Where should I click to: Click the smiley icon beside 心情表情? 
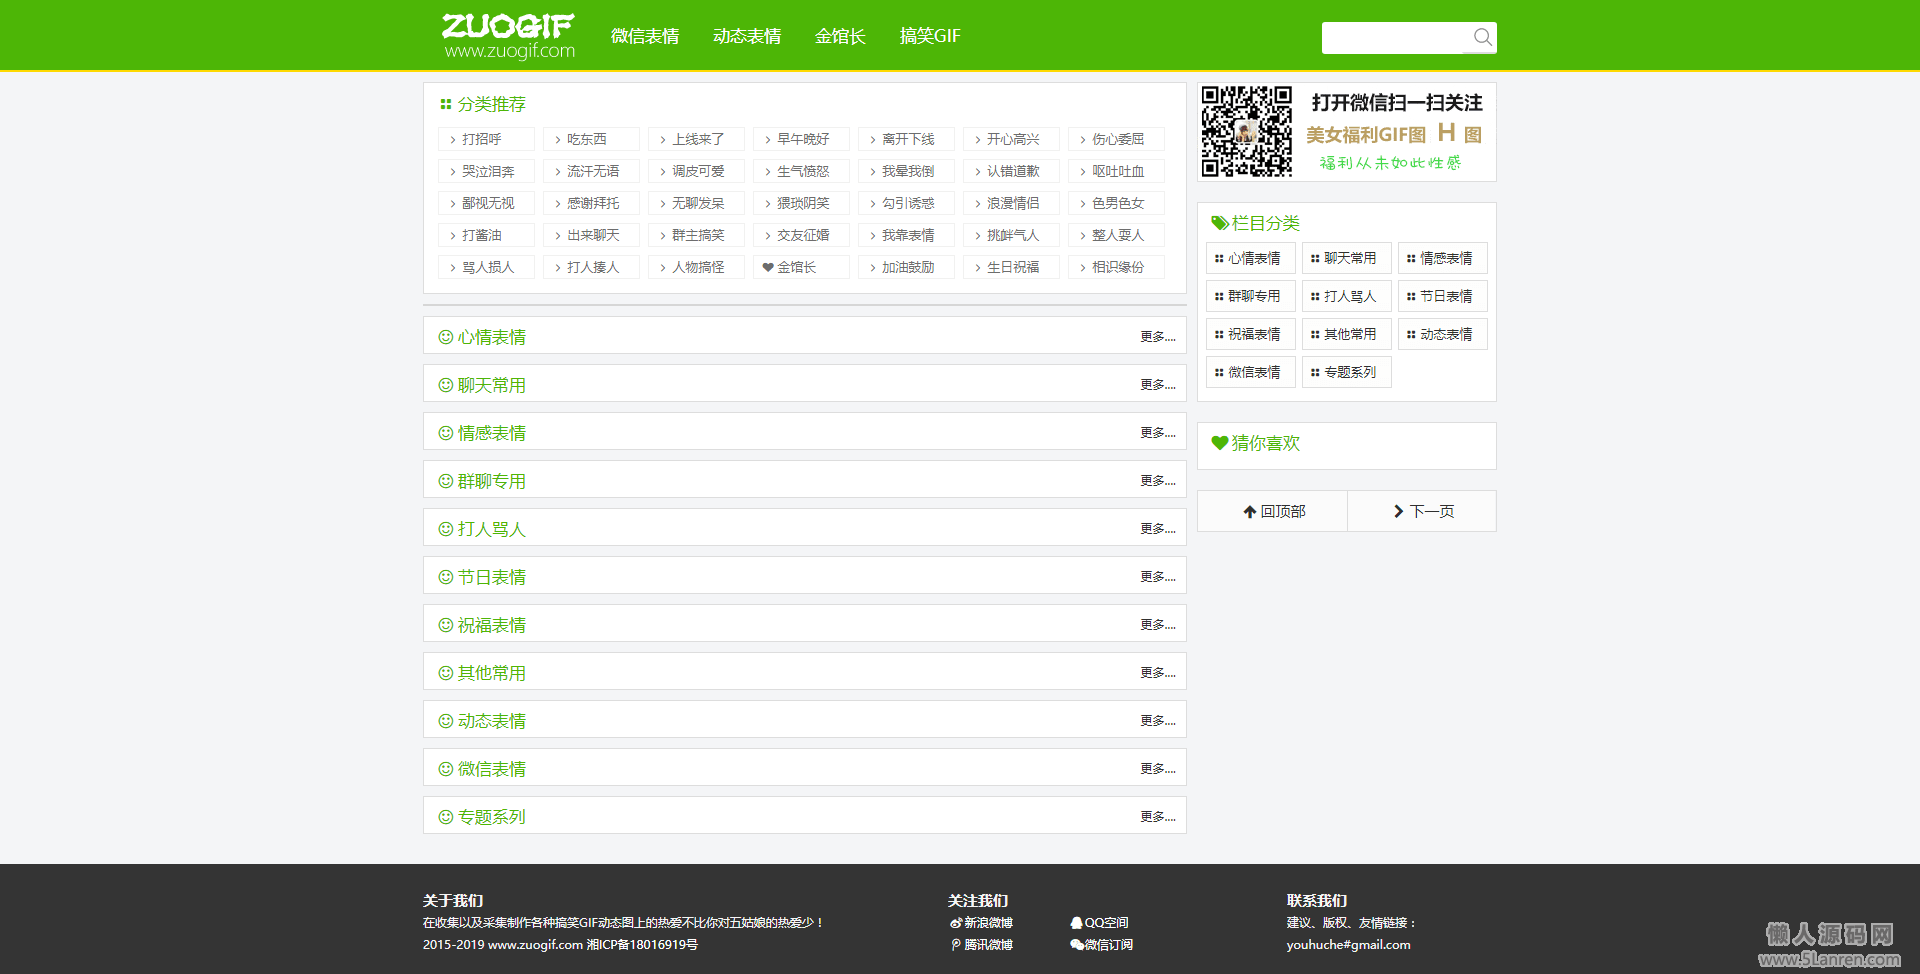446,337
